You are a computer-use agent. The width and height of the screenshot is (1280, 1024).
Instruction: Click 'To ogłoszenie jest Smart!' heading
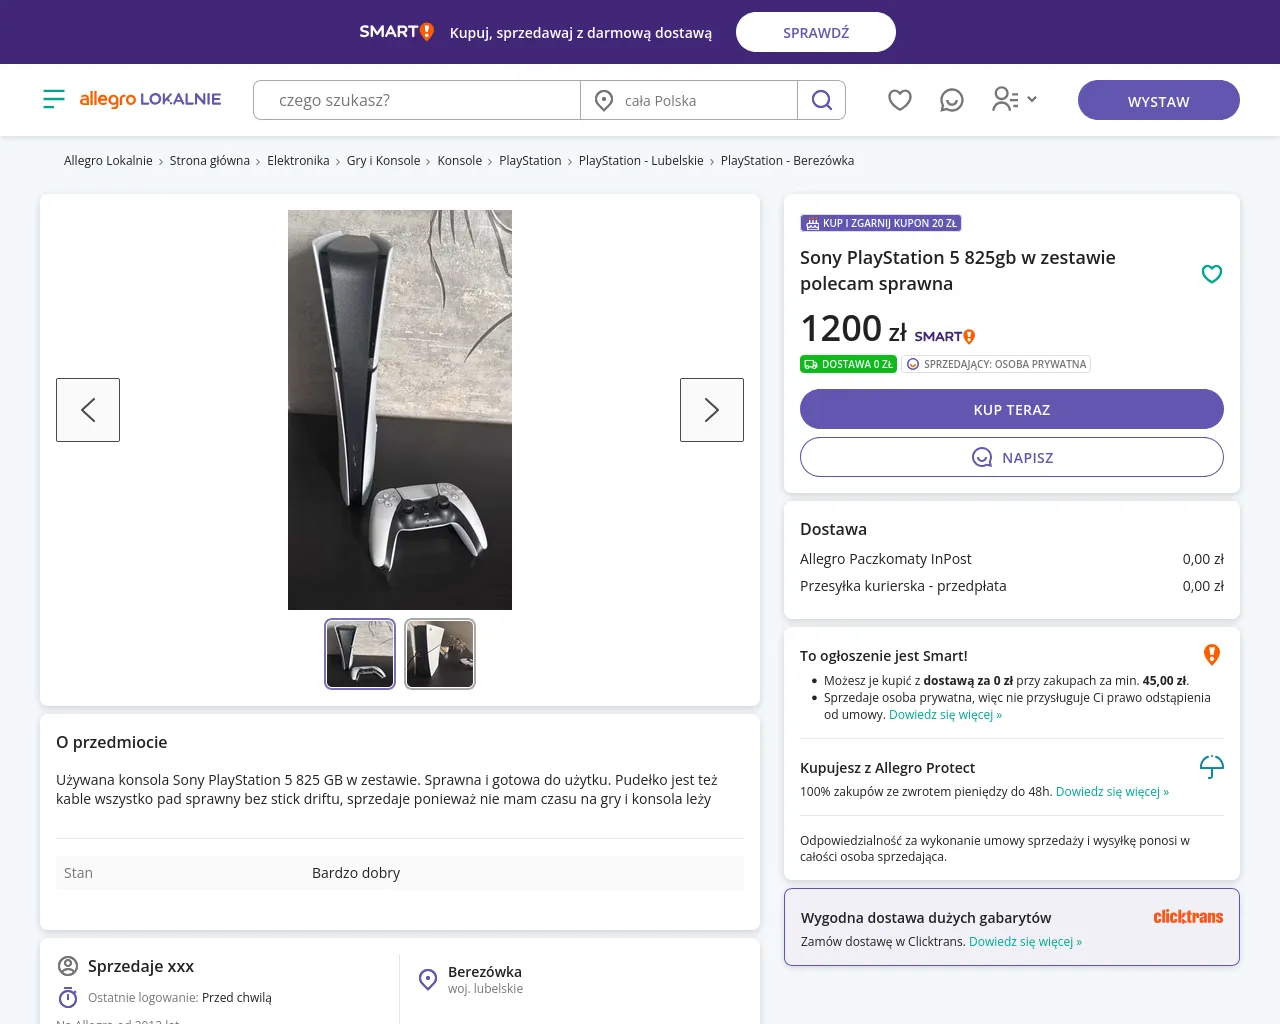tap(884, 656)
